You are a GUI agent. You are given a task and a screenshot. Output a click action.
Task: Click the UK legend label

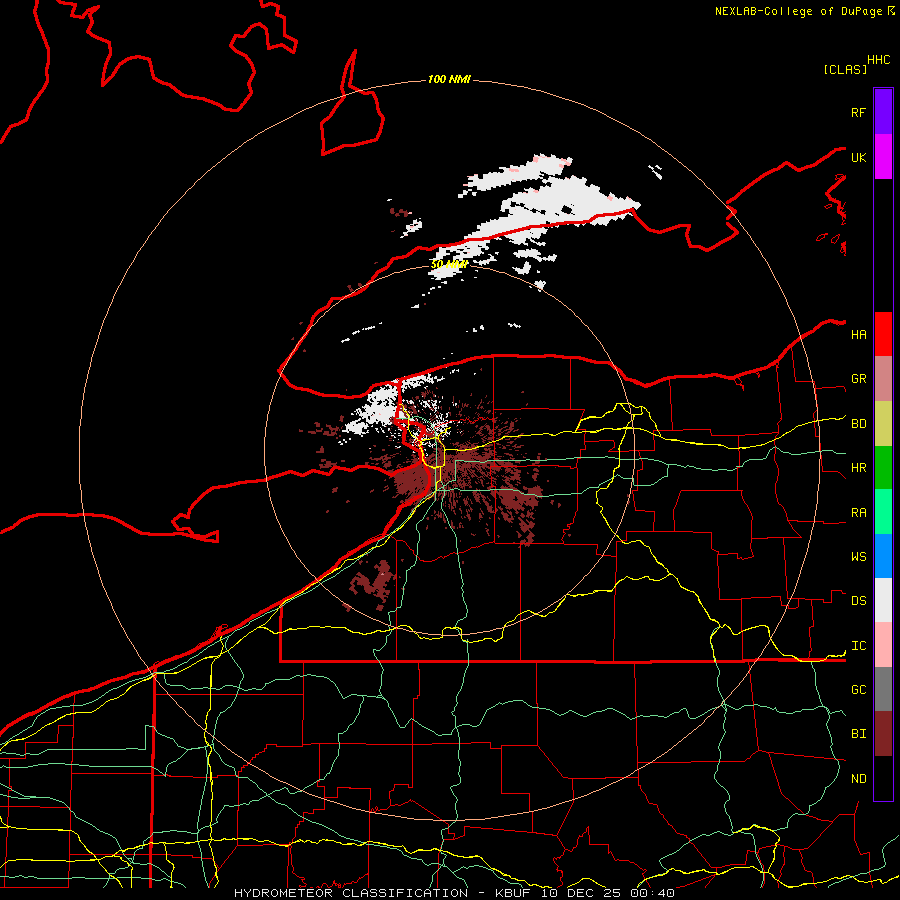point(858,157)
